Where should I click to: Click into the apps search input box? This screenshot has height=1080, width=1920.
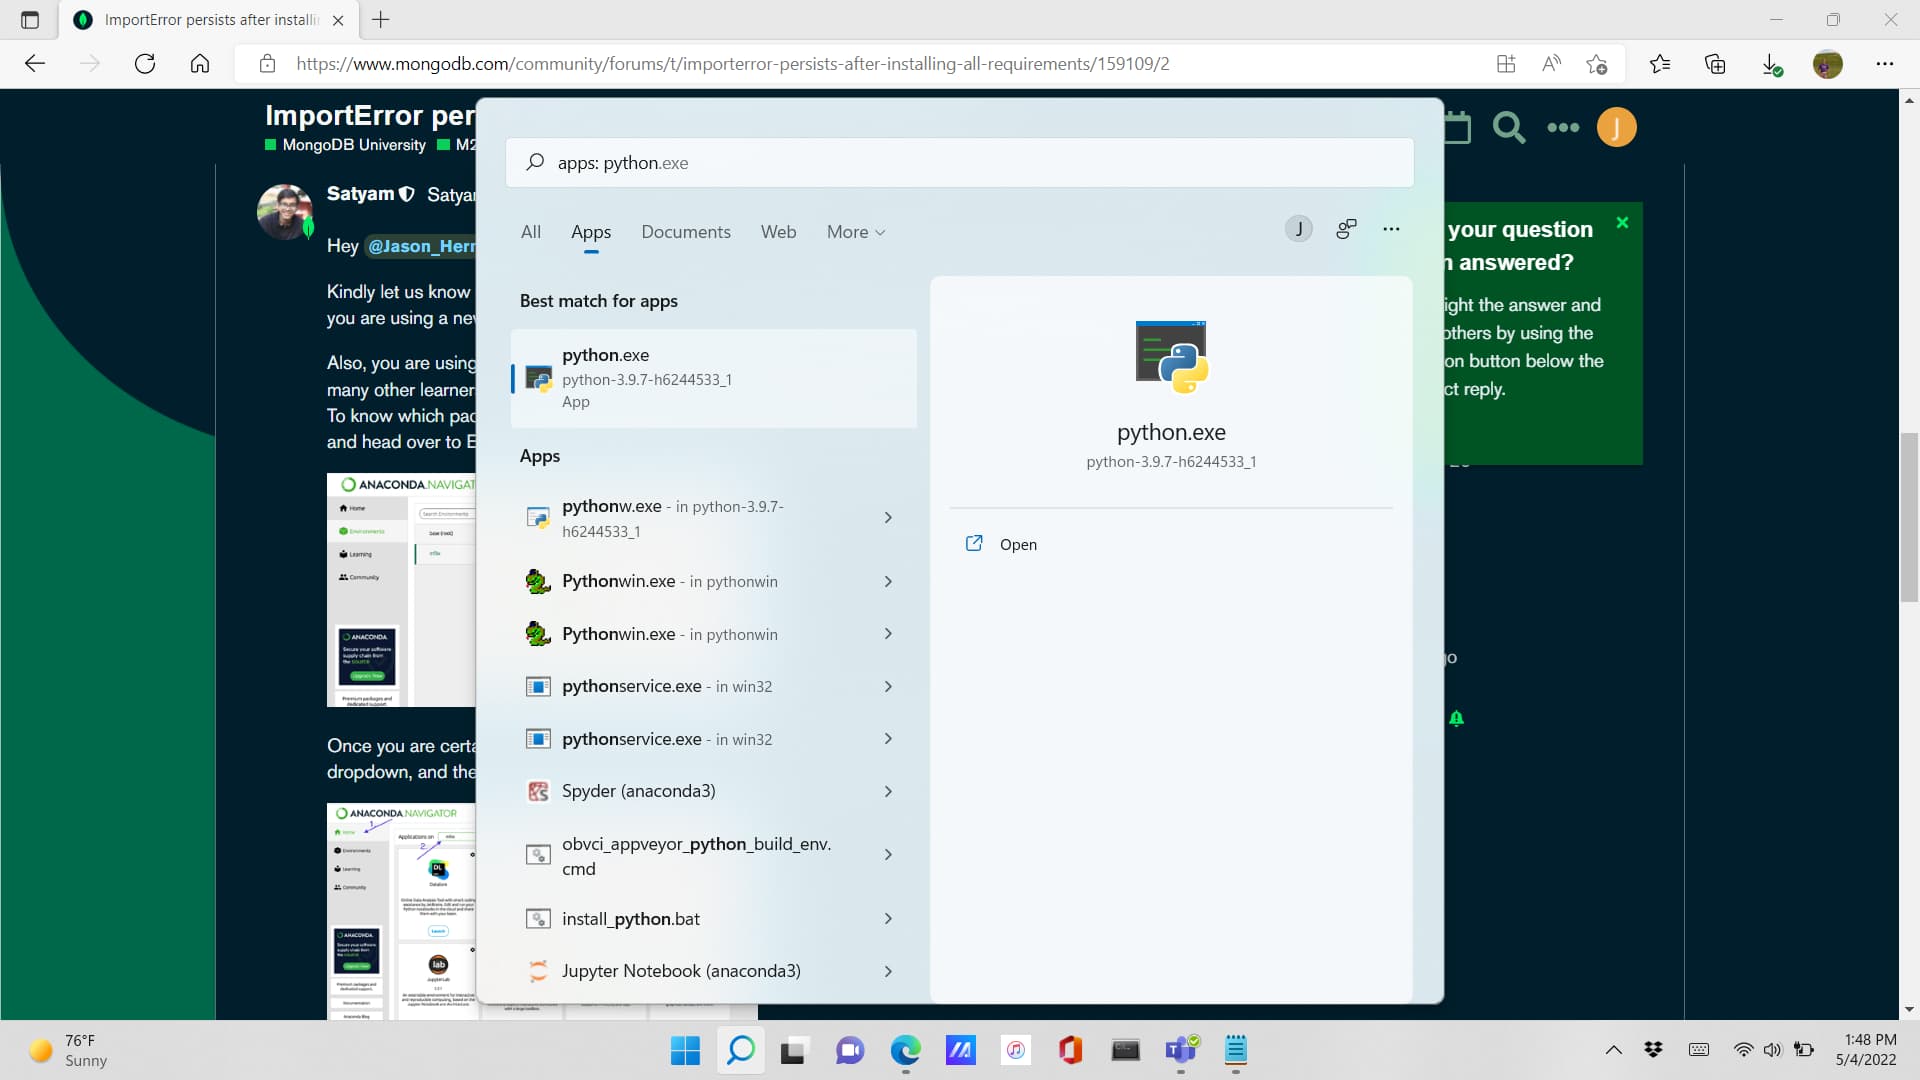(960, 162)
